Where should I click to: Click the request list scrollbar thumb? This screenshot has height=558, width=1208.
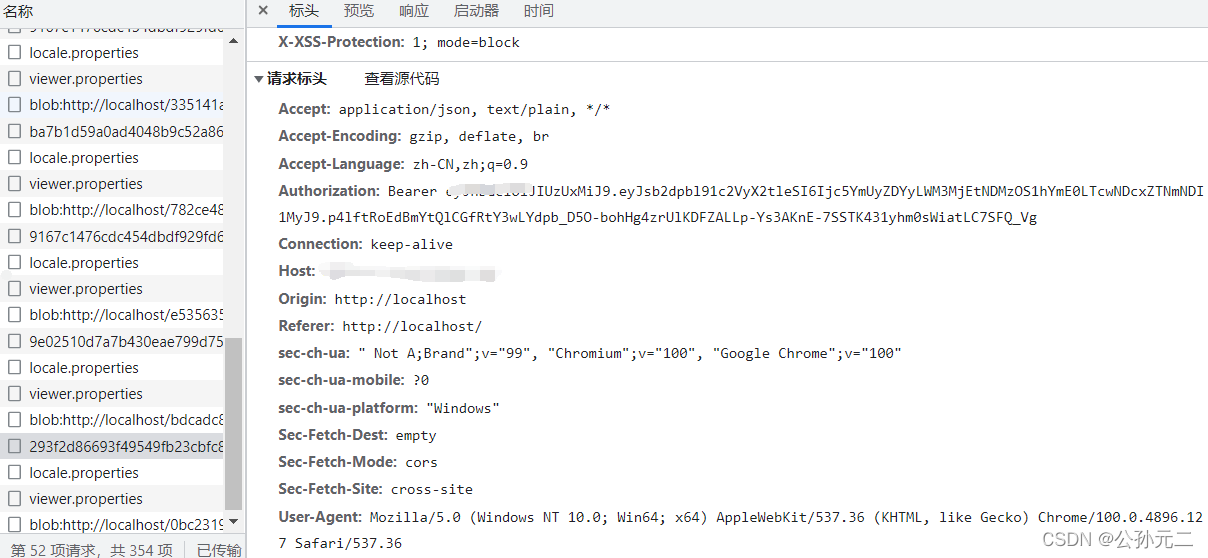[x=234, y=424]
